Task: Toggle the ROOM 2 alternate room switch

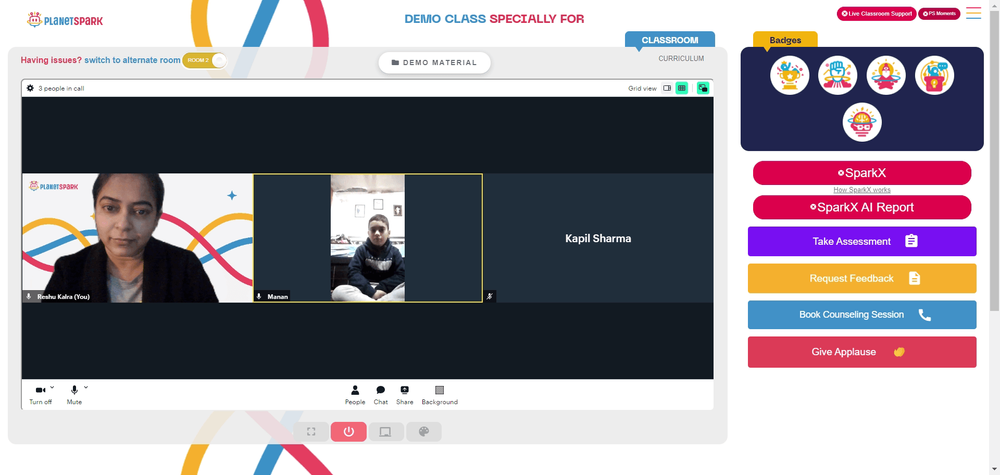Action: point(205,61)
